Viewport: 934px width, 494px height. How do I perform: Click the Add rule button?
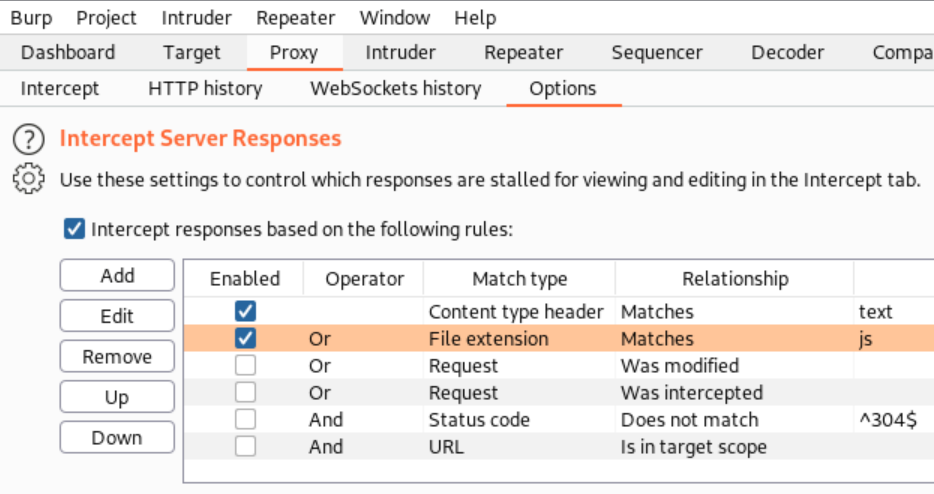click(117, 275)
